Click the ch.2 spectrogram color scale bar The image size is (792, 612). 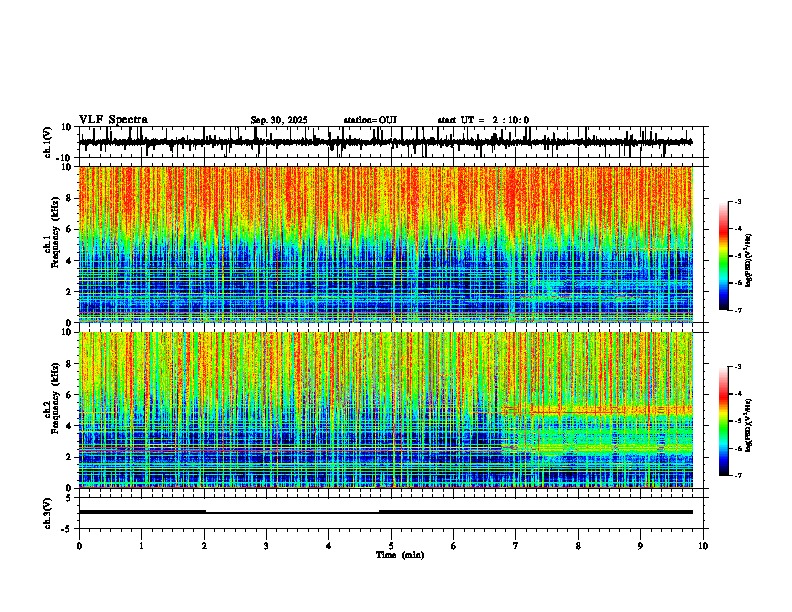point(724,421)
